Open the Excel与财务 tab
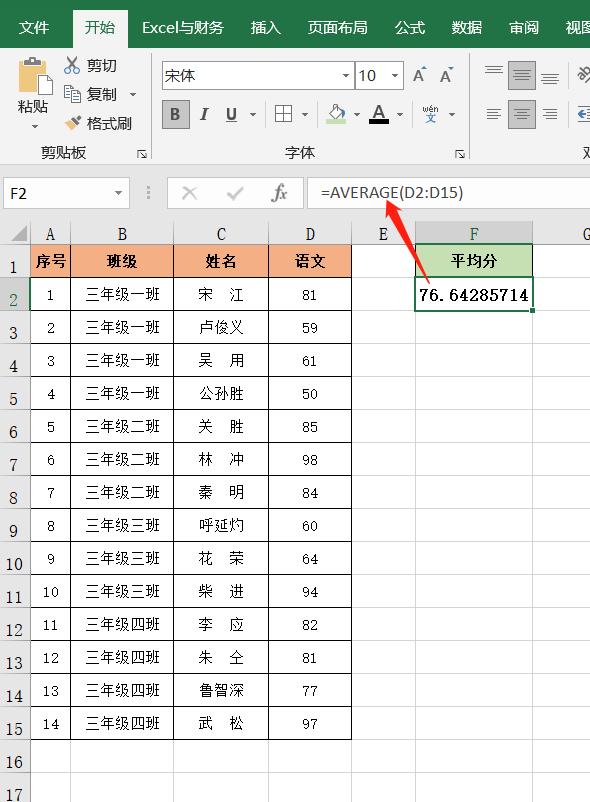This screenshot has height=802, width=590. [183, 27]
